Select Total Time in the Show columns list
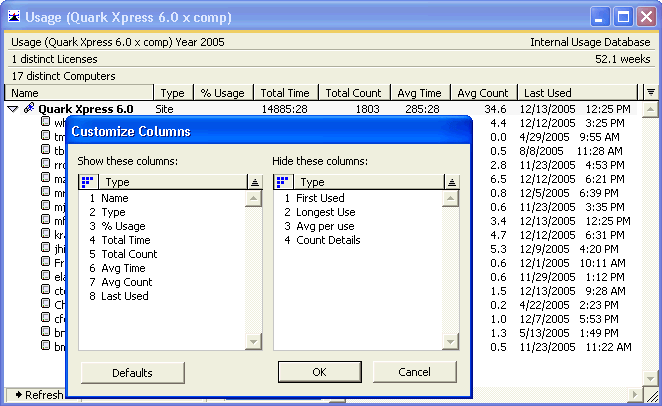The height and width of the screenshot is (406, 662). pyautogui.click(x=126, y=240)
